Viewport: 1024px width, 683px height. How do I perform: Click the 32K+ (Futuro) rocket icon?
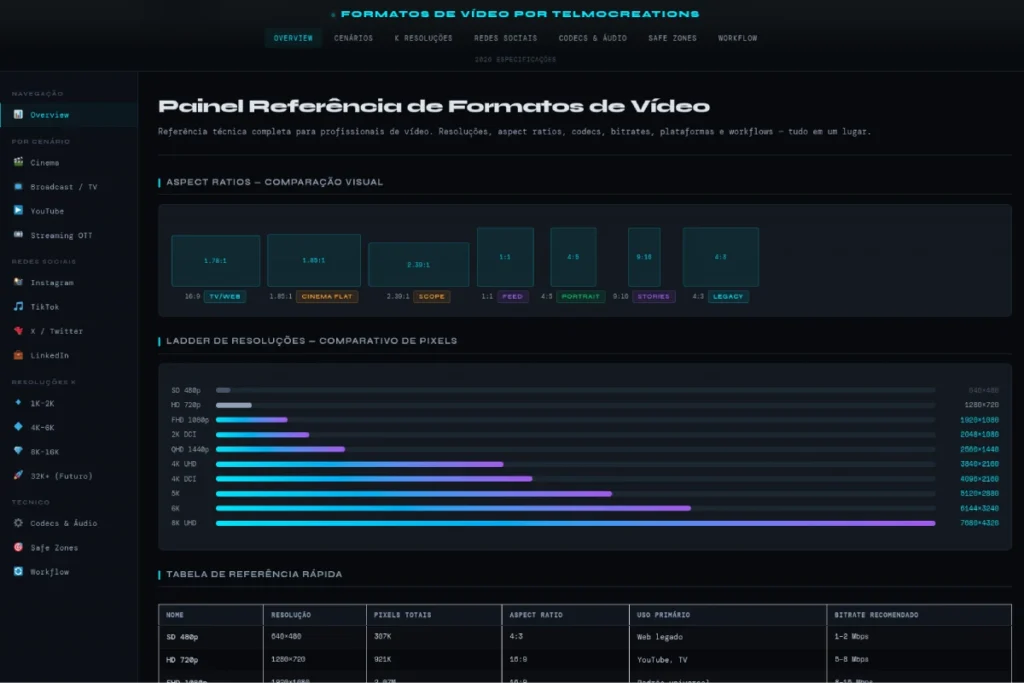[x=18, y=475]
